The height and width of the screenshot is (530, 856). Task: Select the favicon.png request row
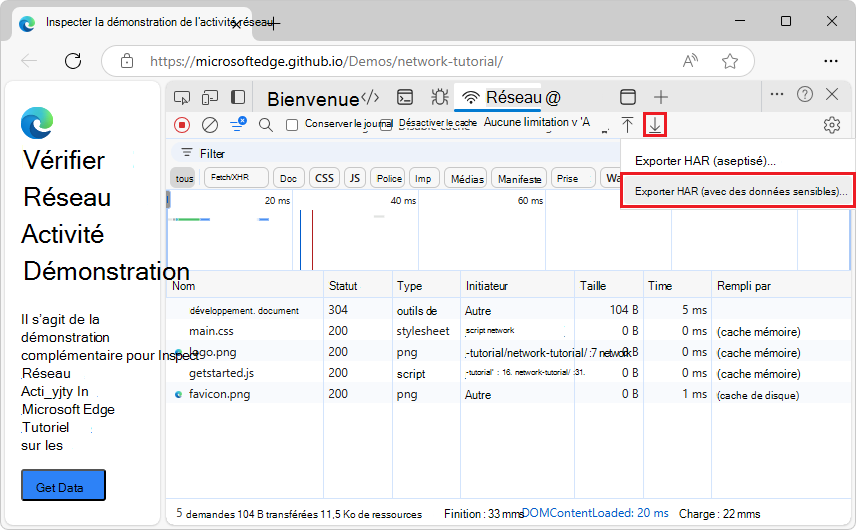pyautogui.click(x=508, y=394)
